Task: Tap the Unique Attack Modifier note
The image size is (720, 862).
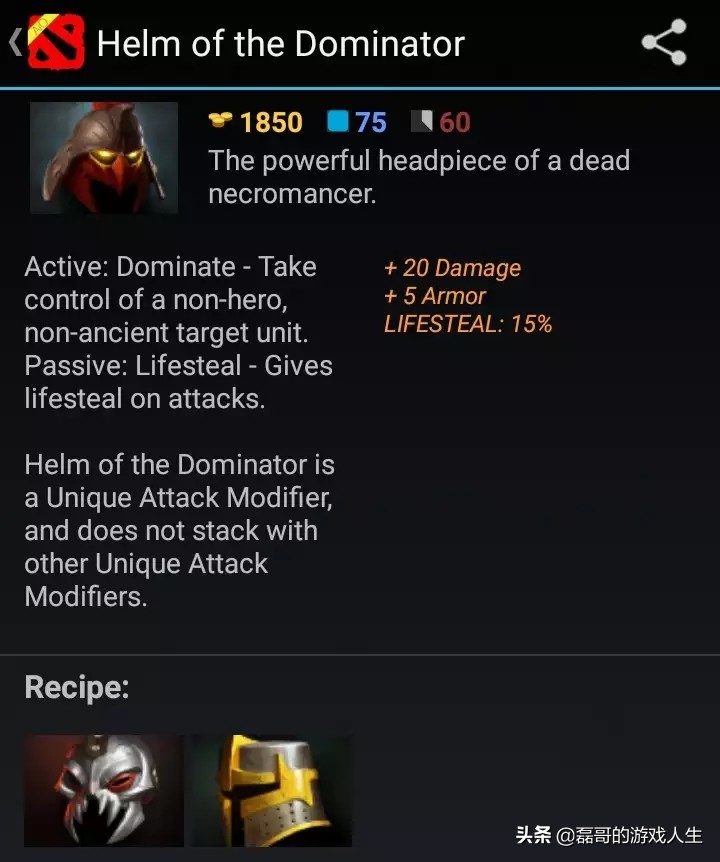Action: [180, 531]
